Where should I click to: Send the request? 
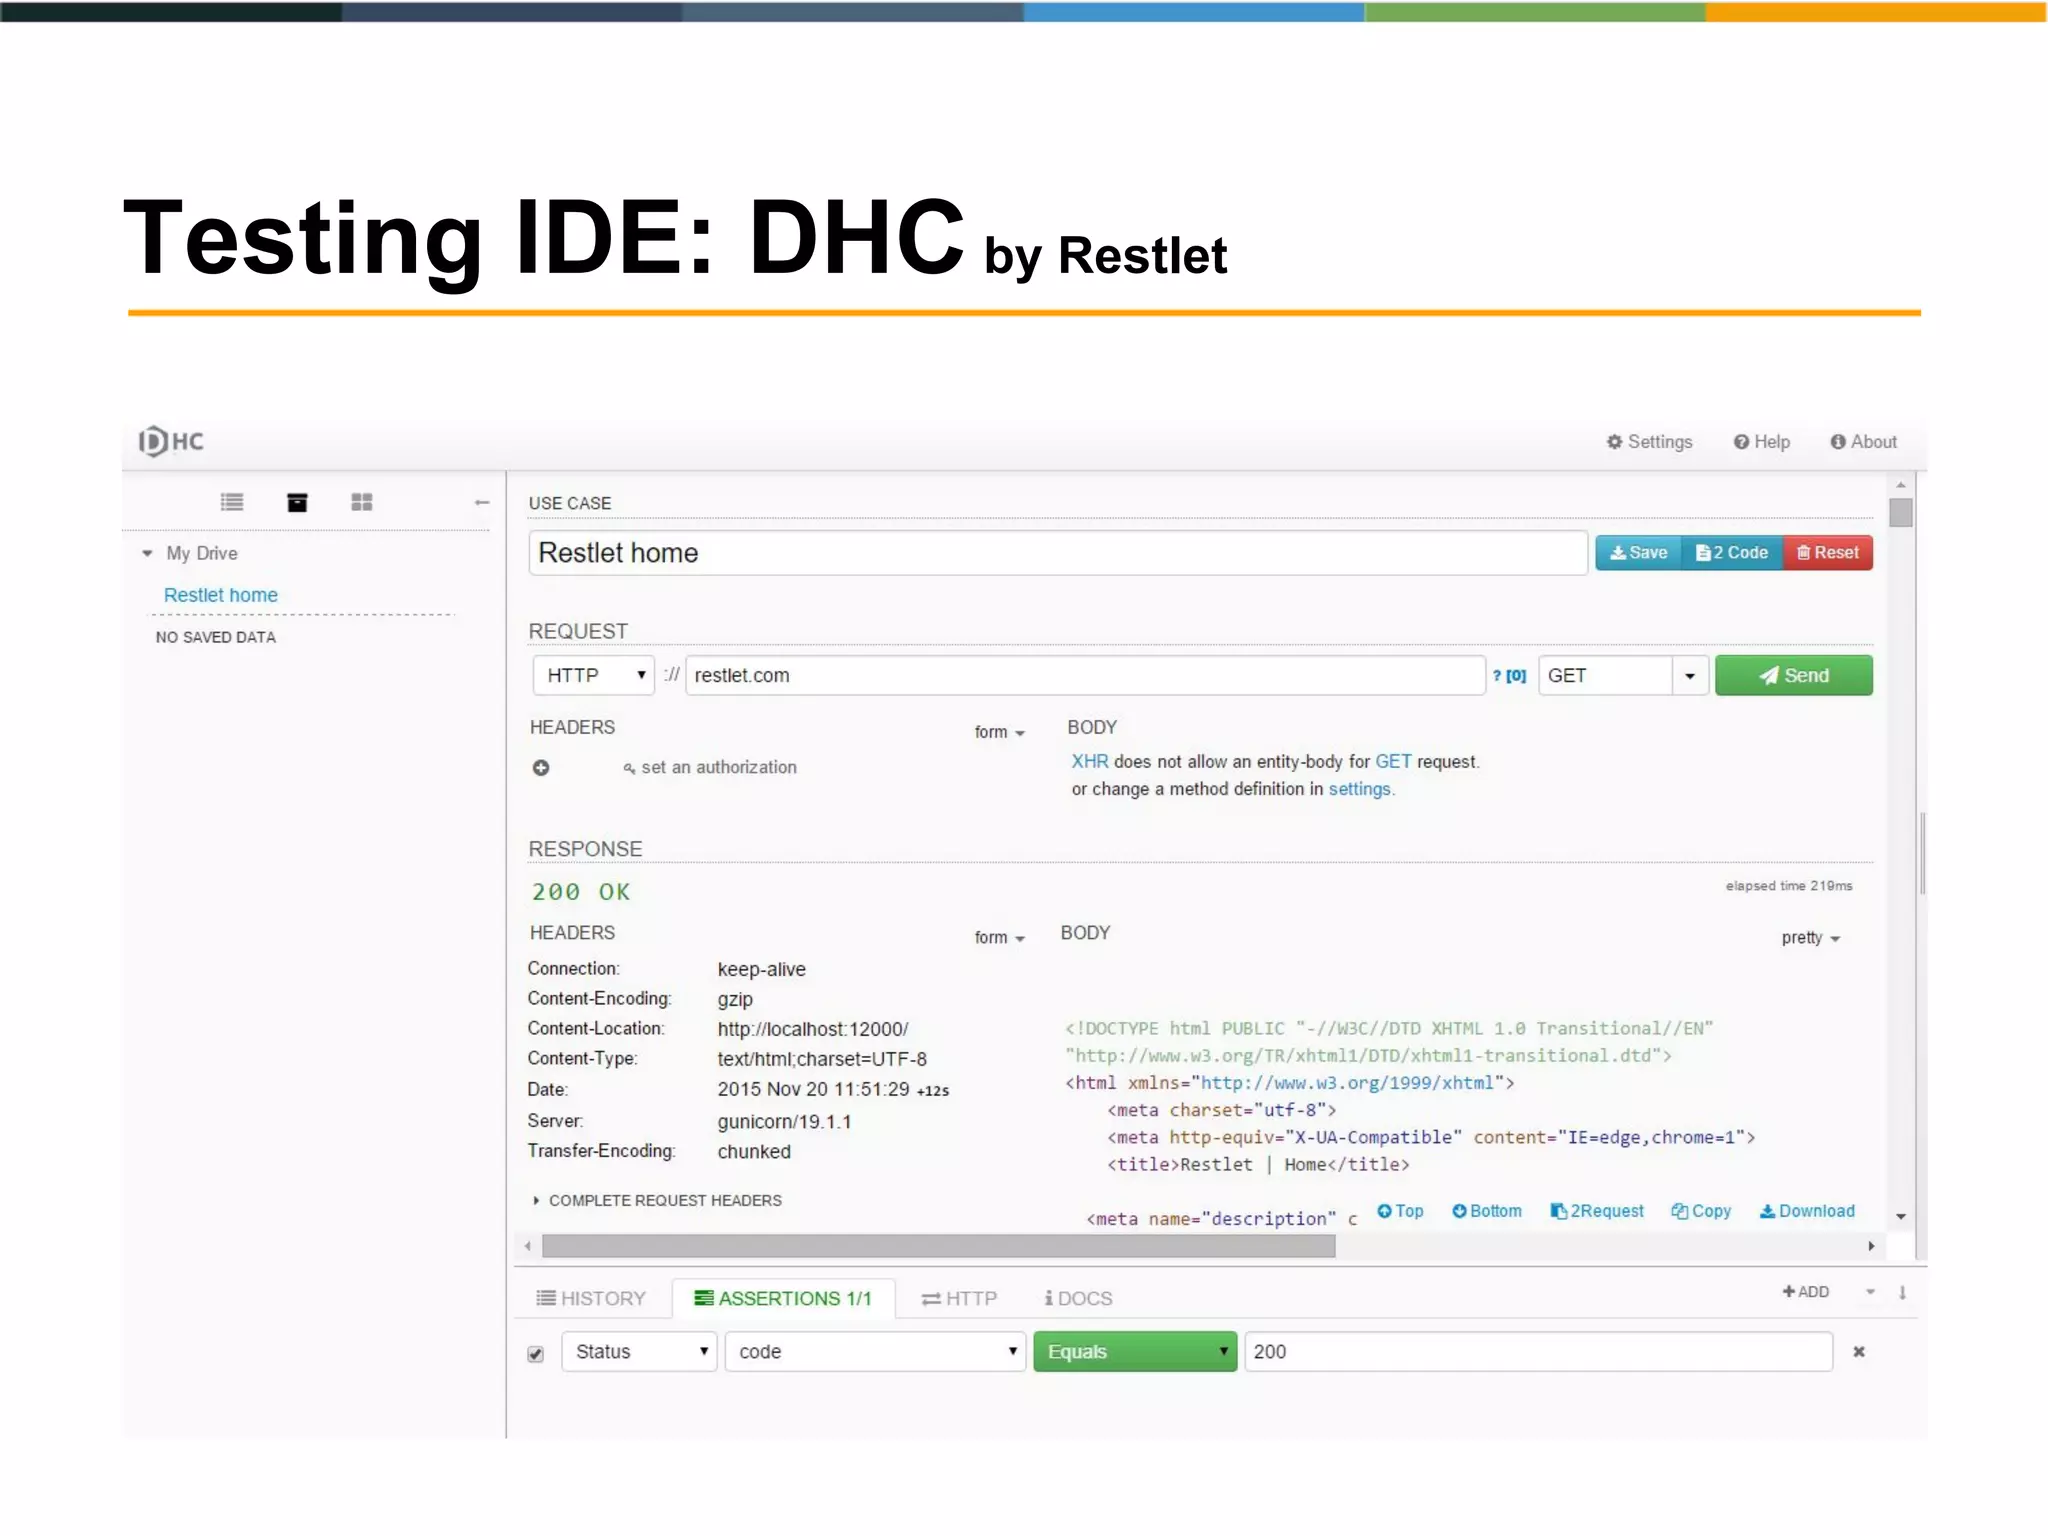(x=1794, y=676)
